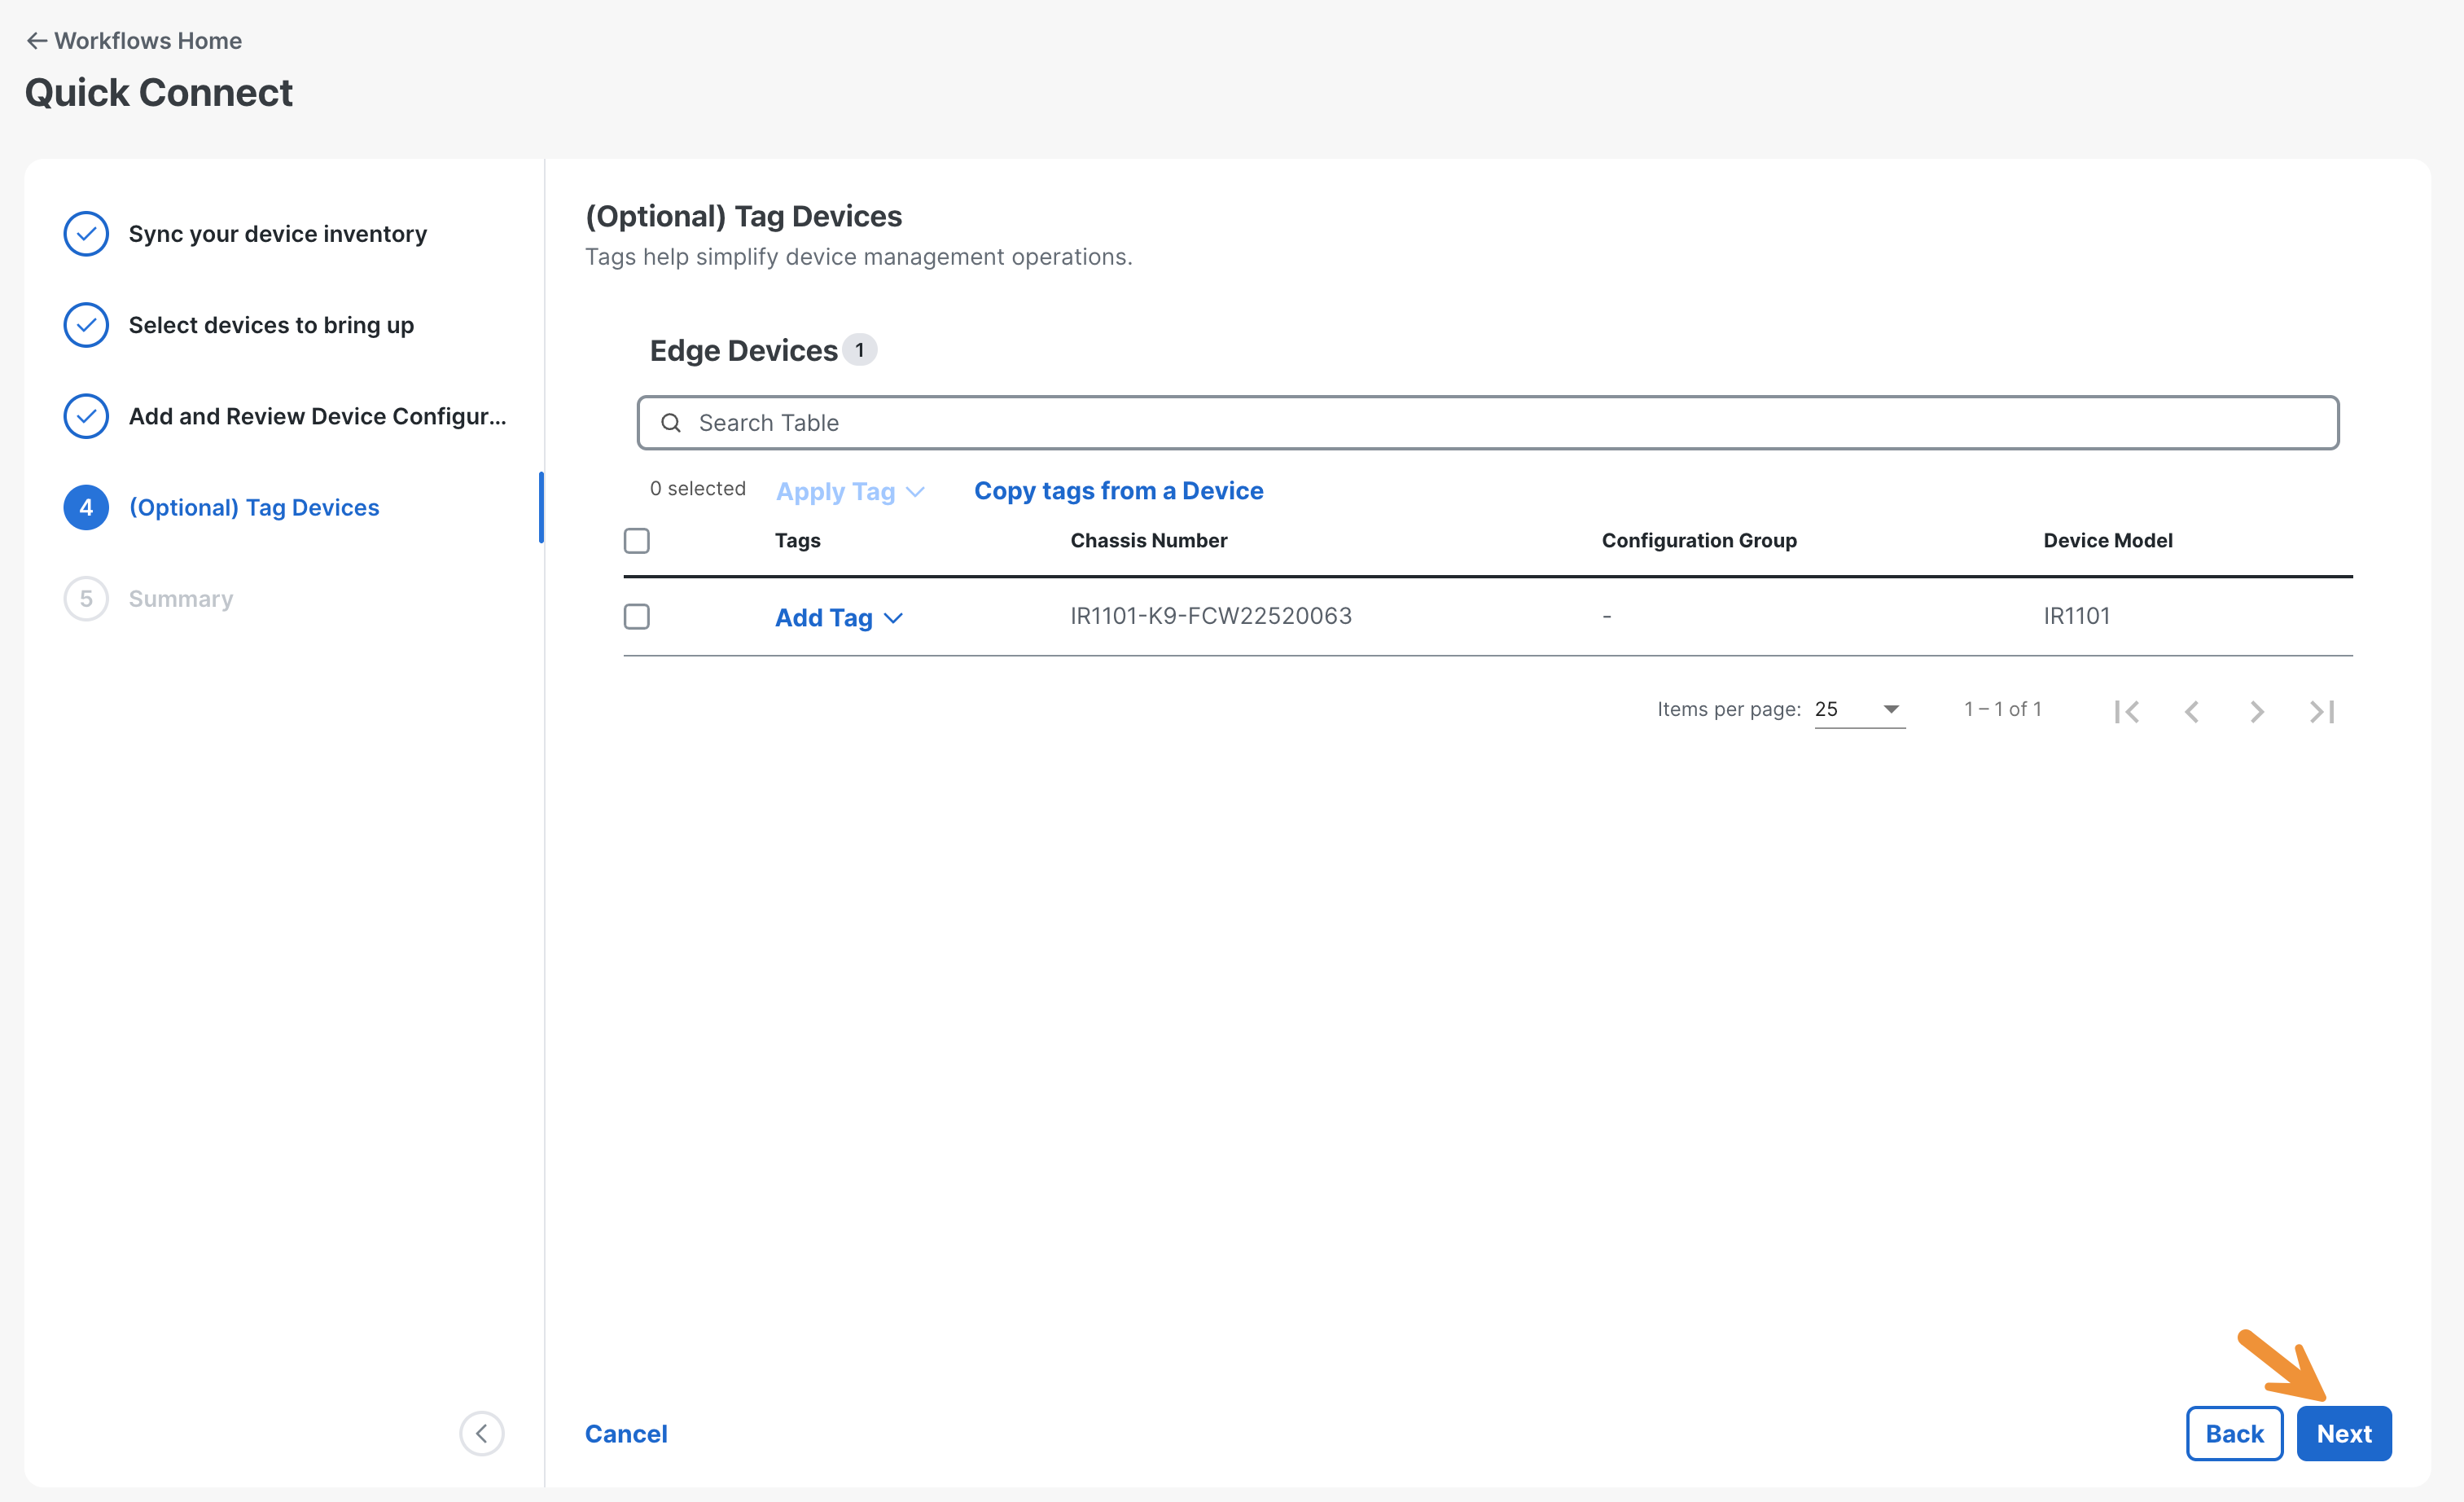Go to the next page of results
Screen dimensions: 2464x1502
pos(2256,711)
